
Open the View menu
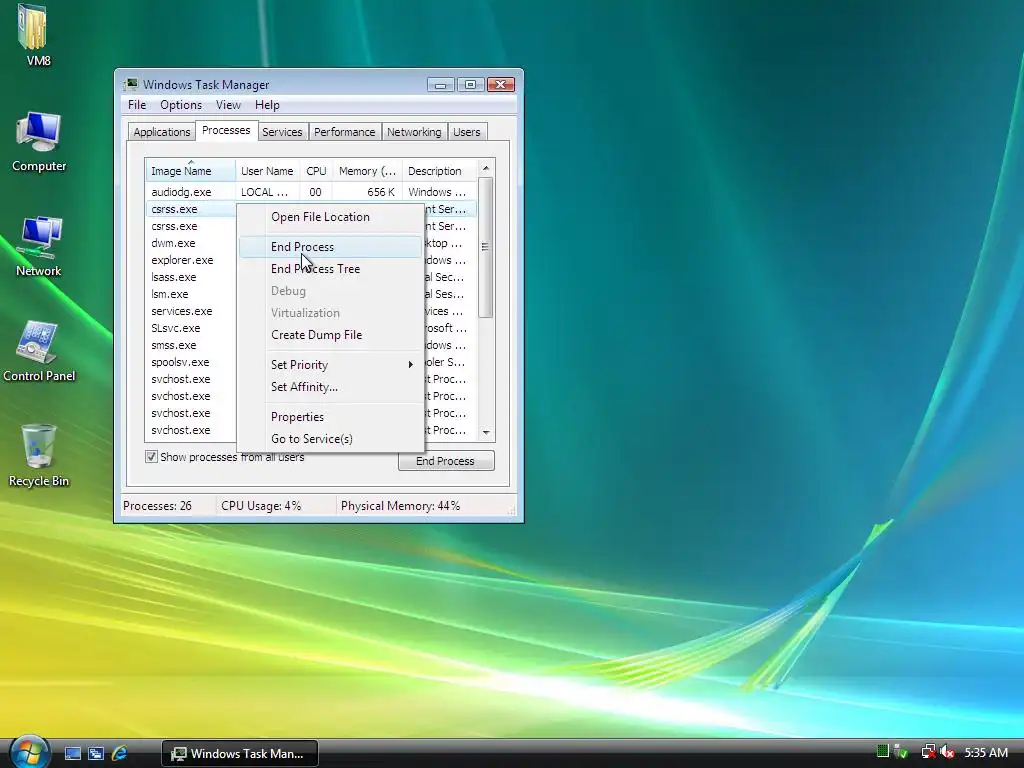(x=228, y=105)
